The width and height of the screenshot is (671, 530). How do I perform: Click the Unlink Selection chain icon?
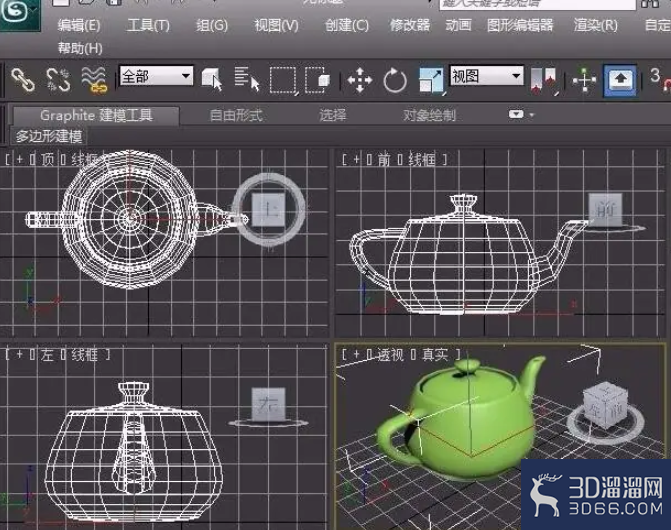[x=58, y=80]
